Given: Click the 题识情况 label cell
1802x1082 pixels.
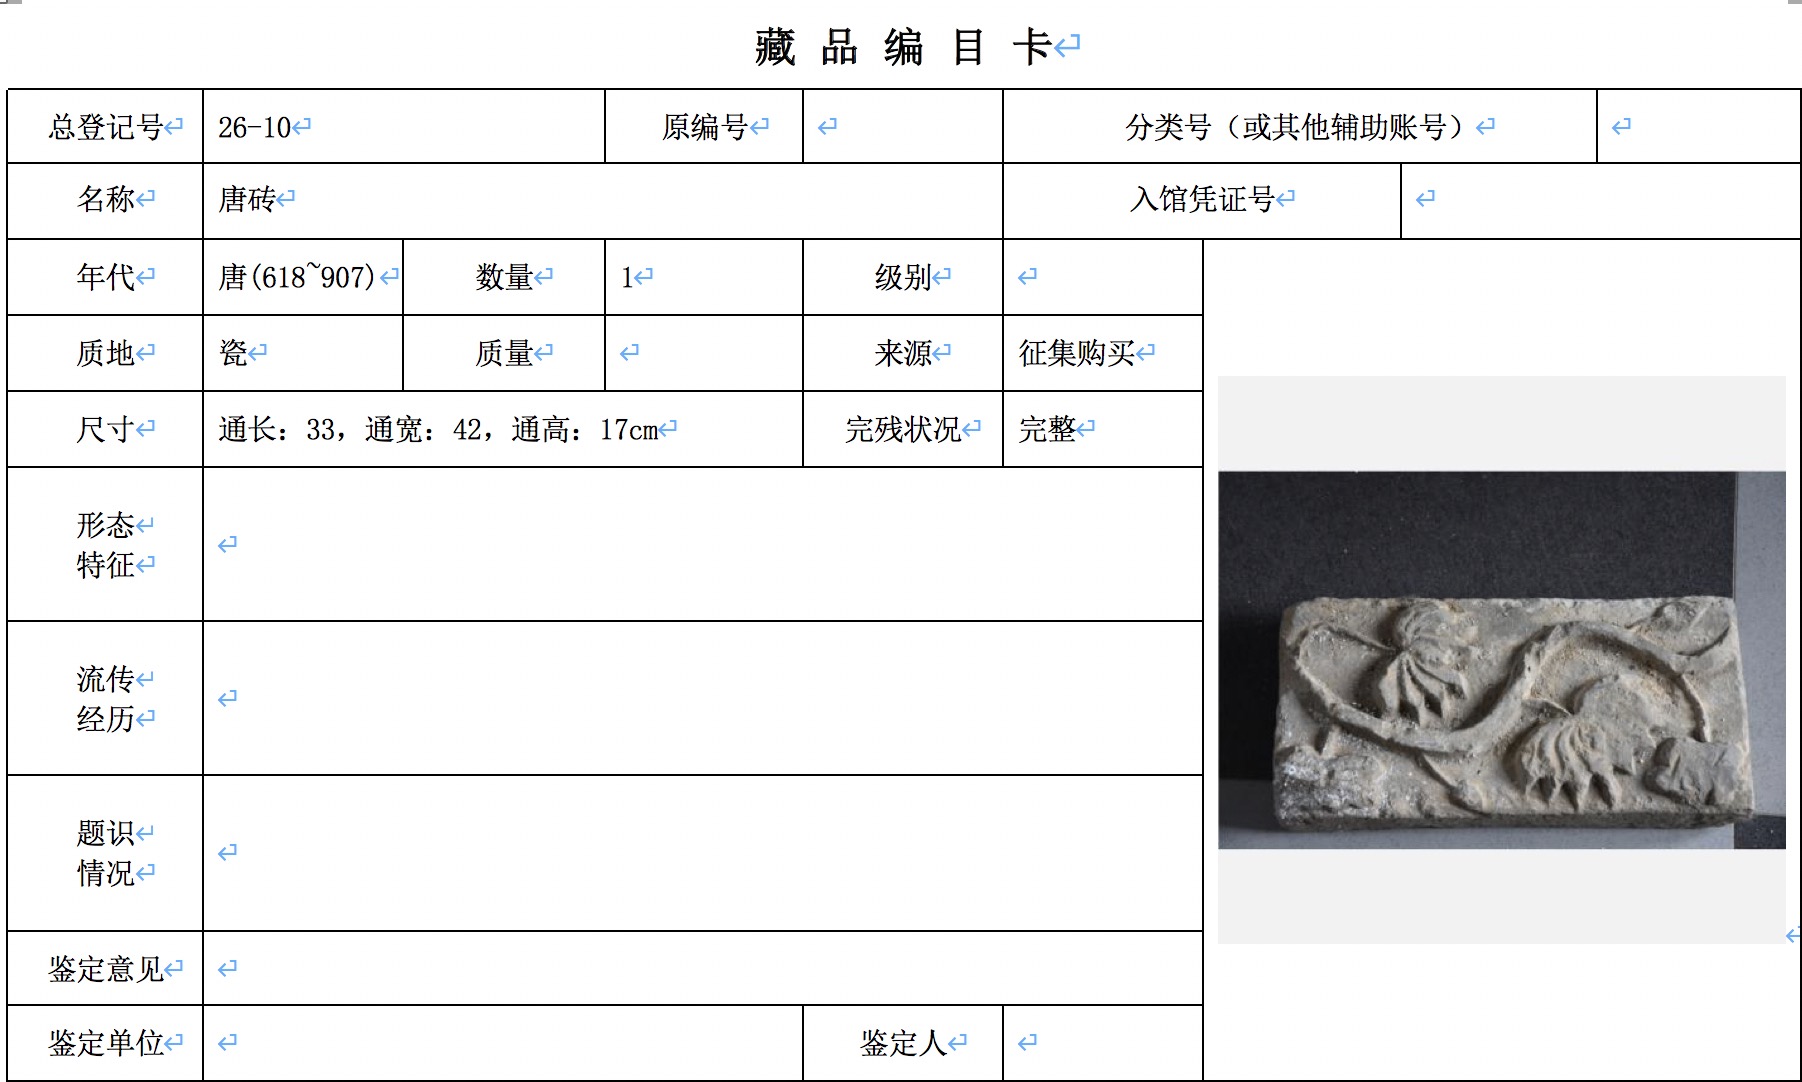Looking at the screenshot, I should coord(105,853).
